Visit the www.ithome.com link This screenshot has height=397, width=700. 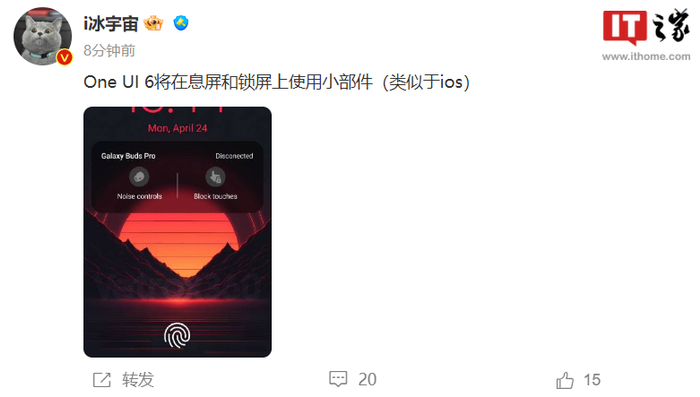pos(646,56)
